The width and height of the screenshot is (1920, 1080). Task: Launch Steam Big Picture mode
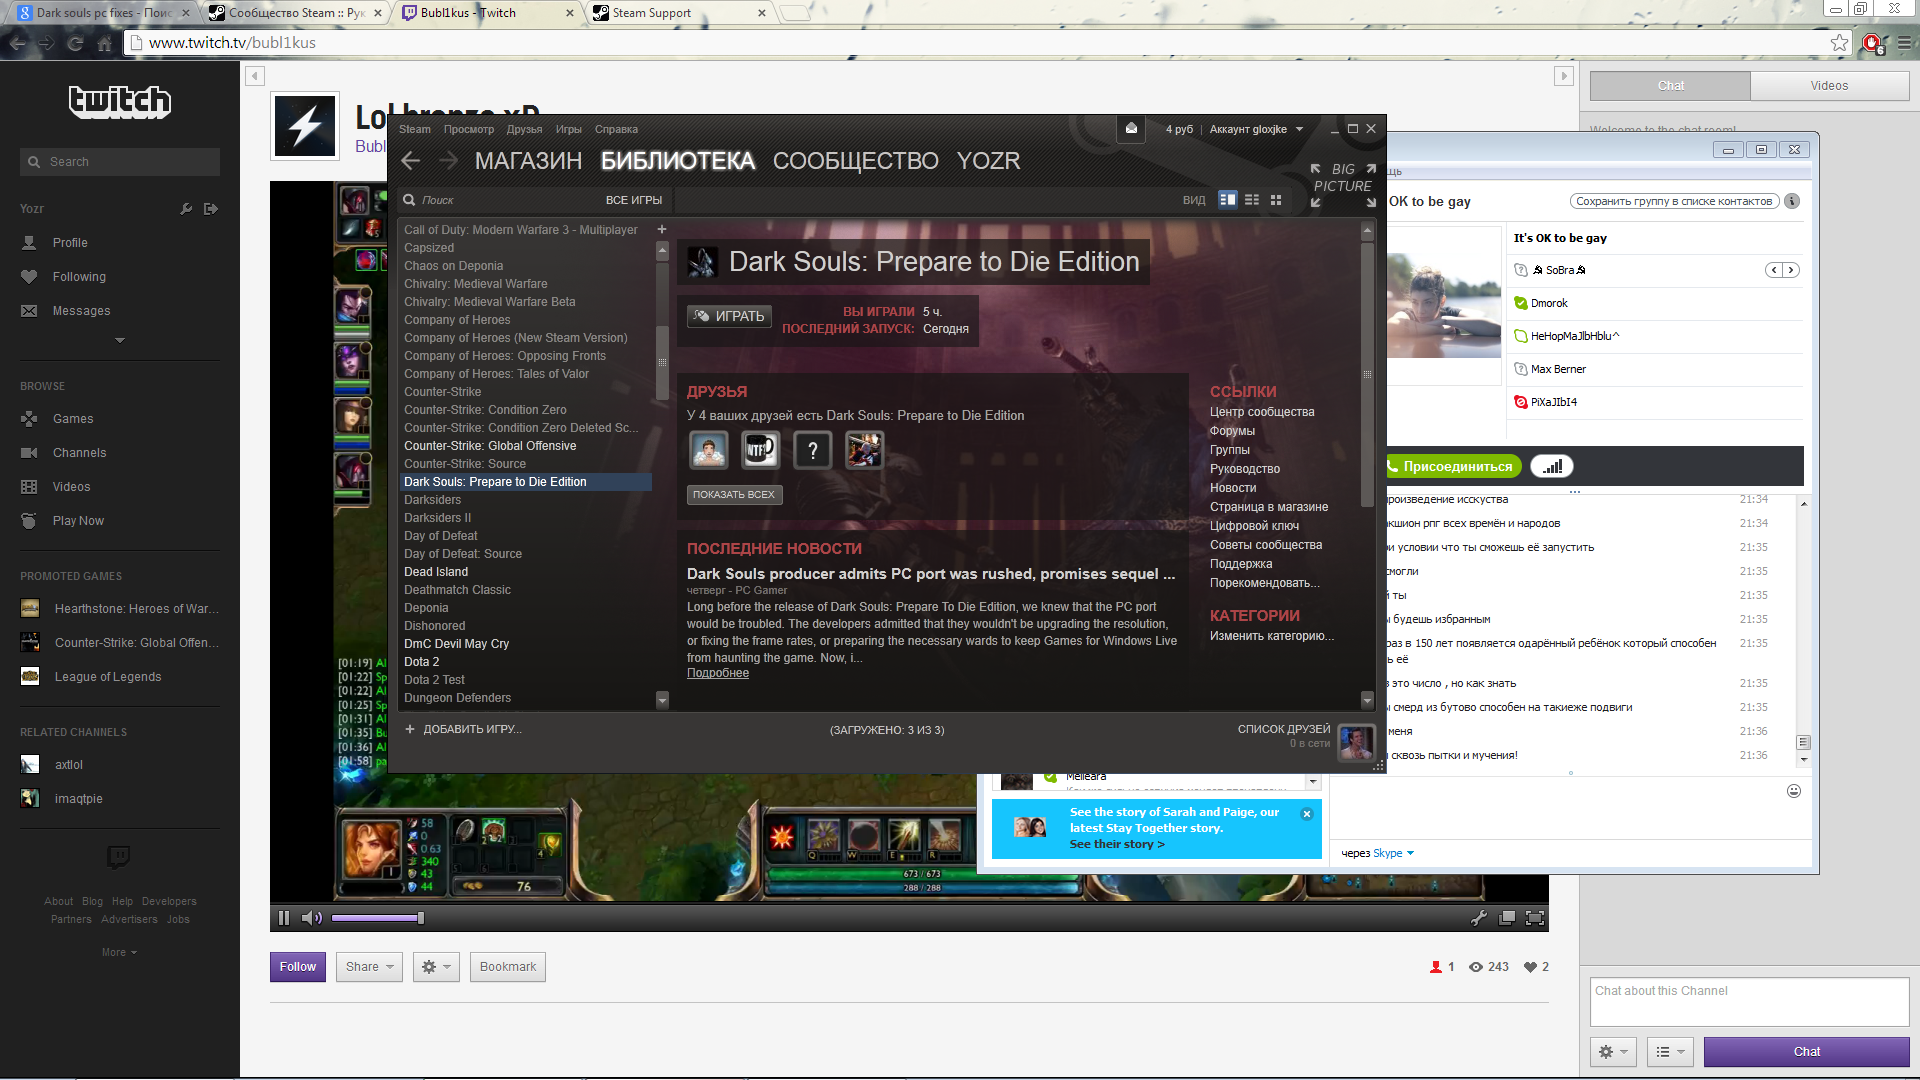tap(1343, 185)
